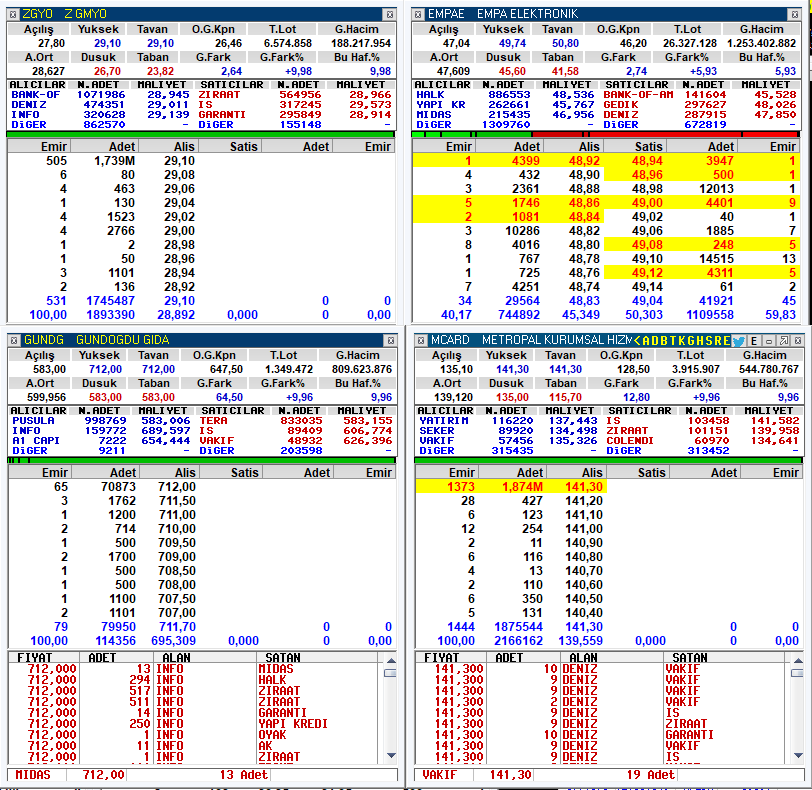Select the yellow 'G' shortcut in MCARD title bar
Viewport: 812px width, 790px height.
[691, 341]
